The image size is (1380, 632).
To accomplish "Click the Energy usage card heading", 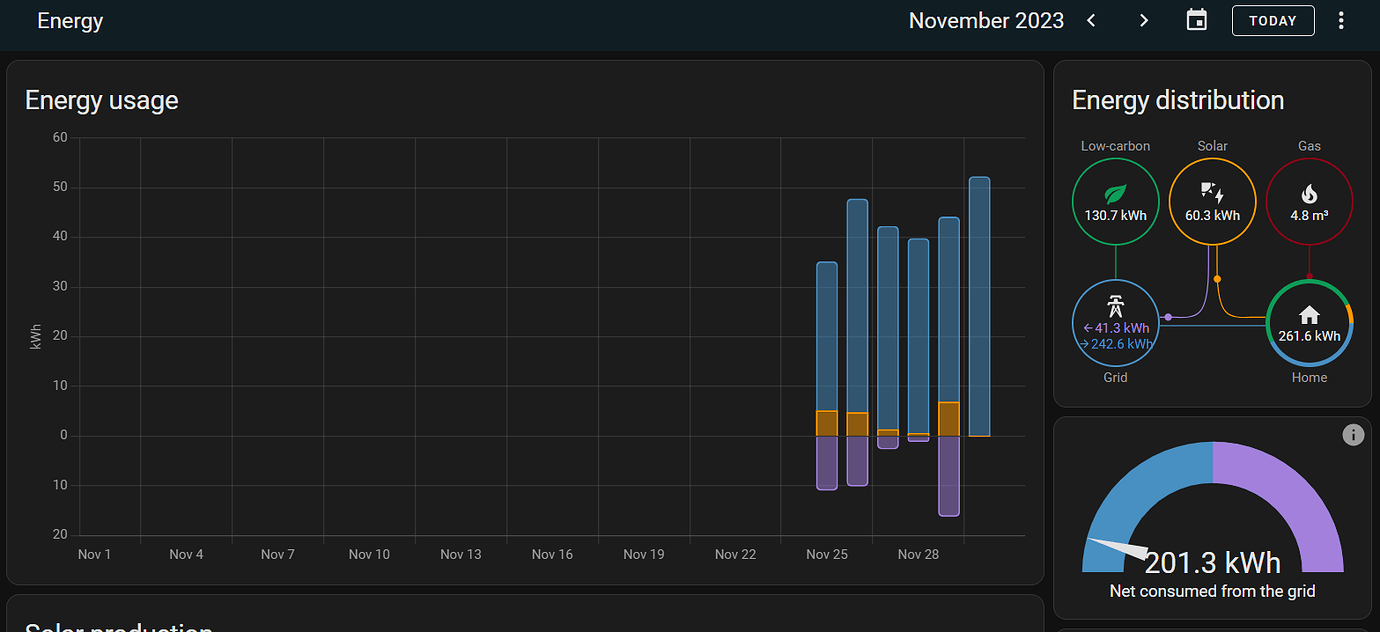I will 102,100.
